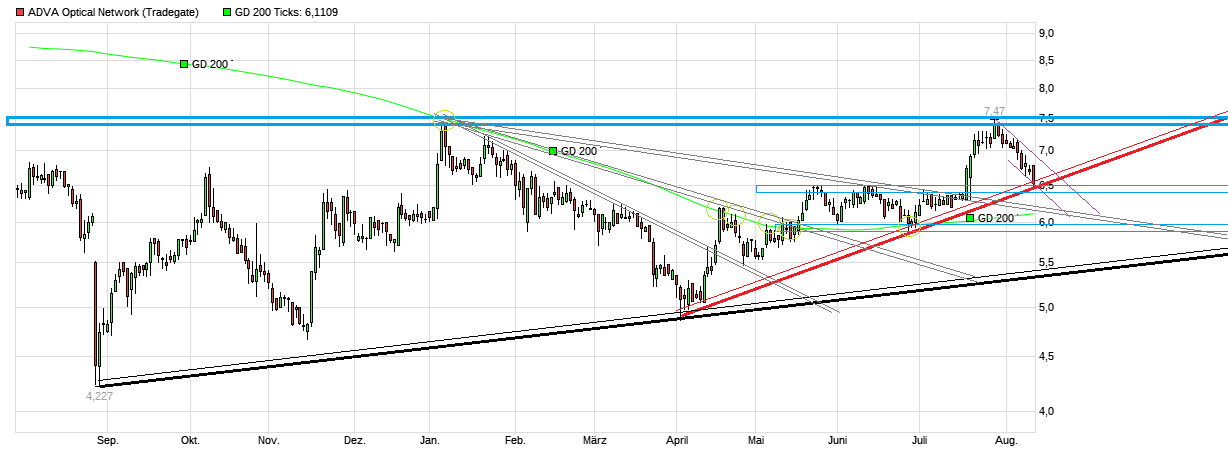Click the 8,0 price axis label
Viewport: 1228px width, 471px height.
point(1047,89)
